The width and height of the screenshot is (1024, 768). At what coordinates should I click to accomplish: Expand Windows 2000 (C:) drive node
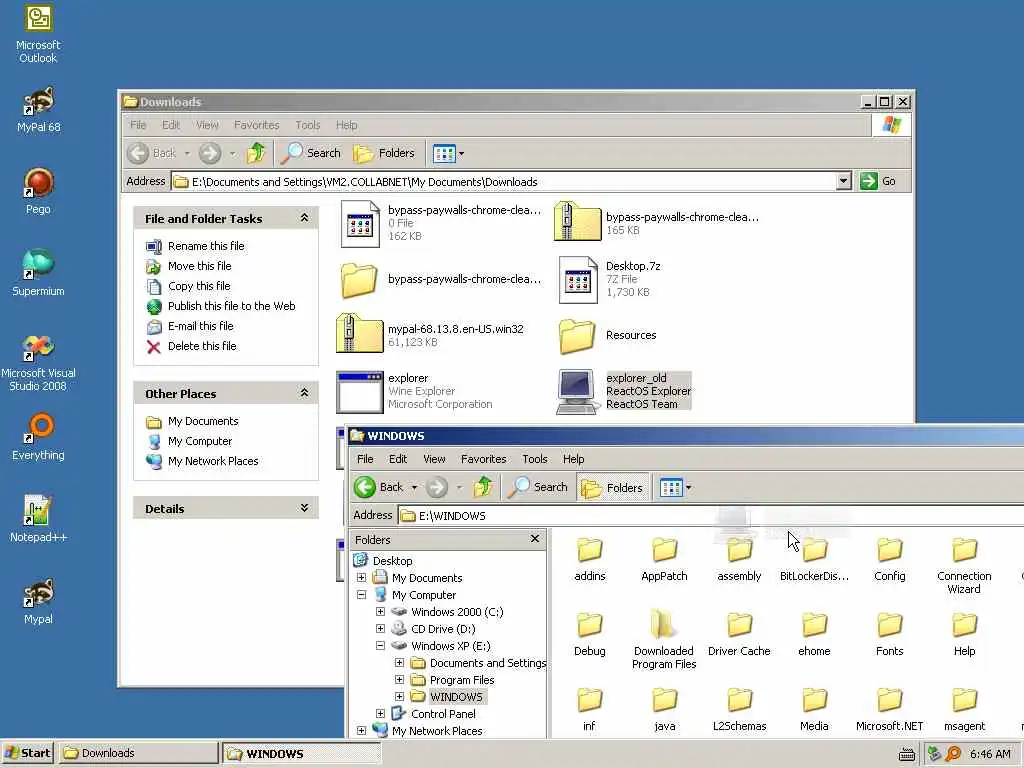click(380, 612)
